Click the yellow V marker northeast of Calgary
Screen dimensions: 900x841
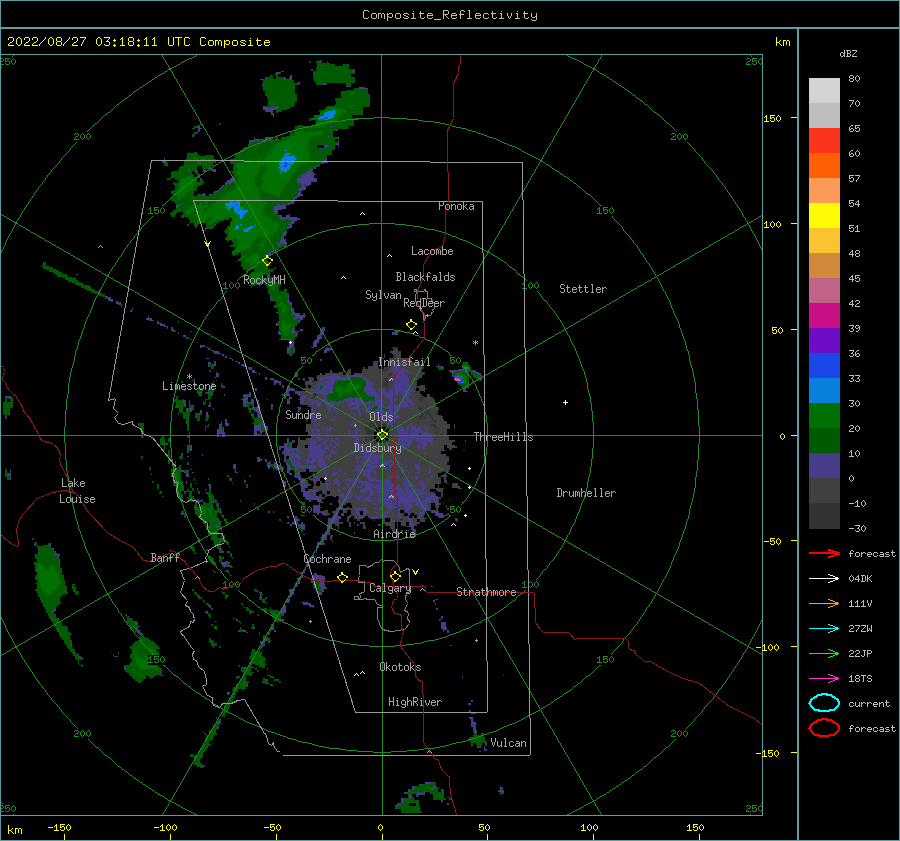pos(416,572)
